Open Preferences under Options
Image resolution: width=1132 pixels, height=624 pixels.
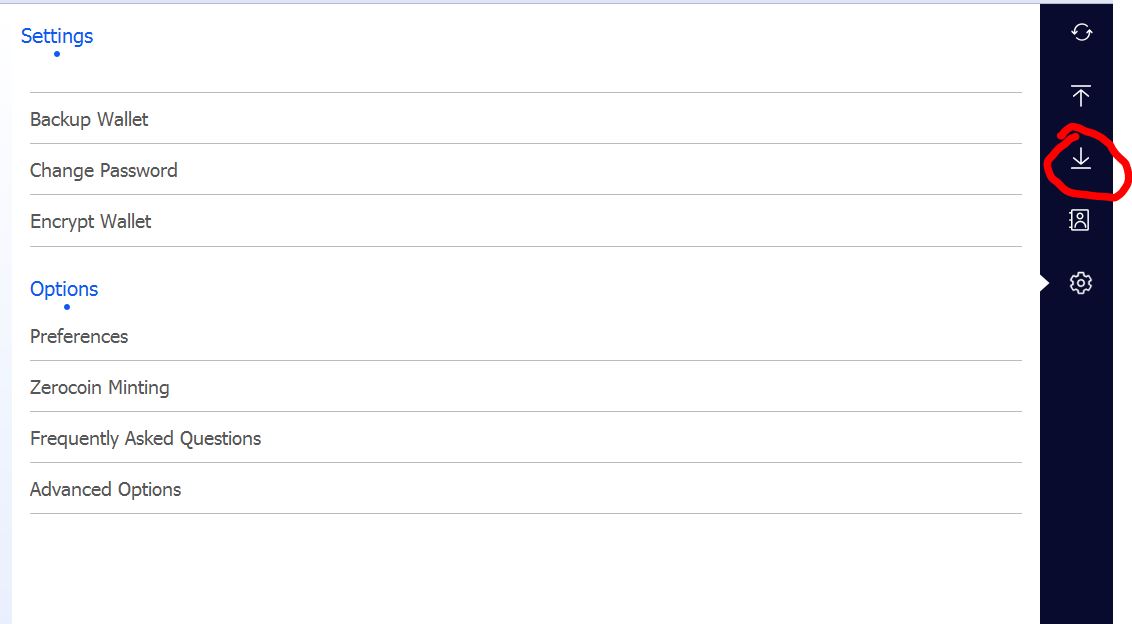(x=79, y=336)
